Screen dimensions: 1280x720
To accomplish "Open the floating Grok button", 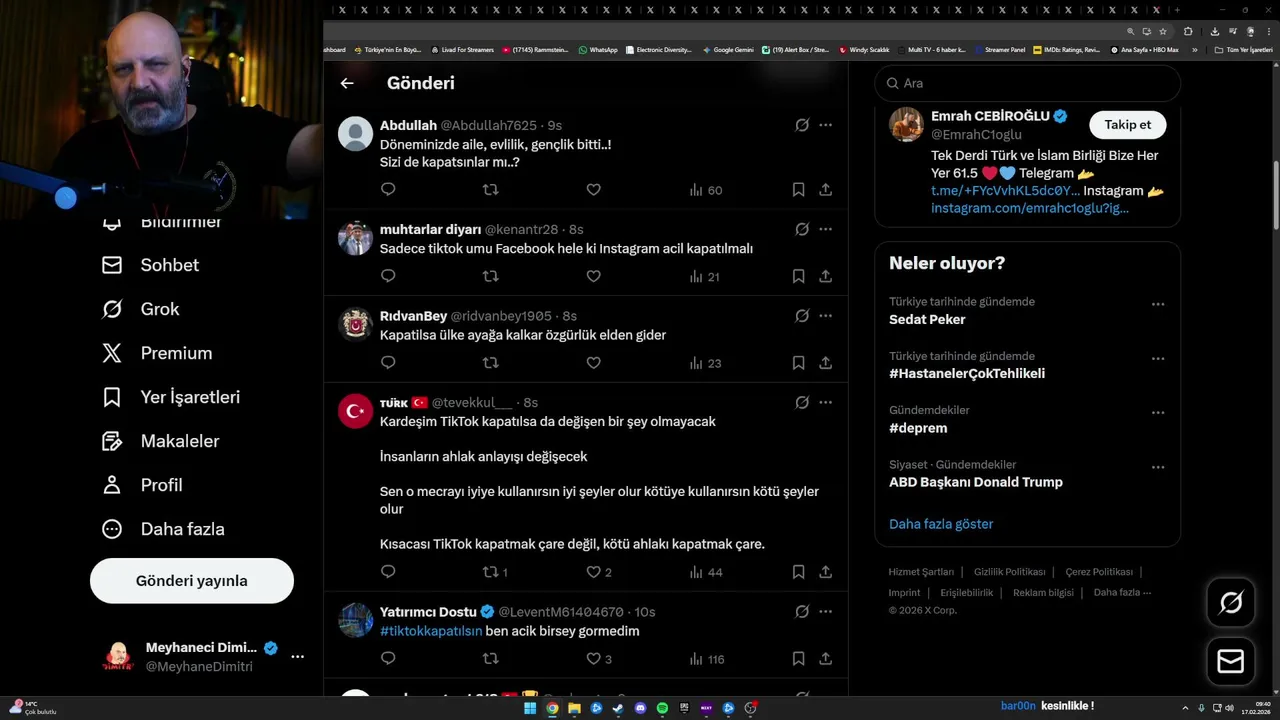I will tap(1230, 602).
